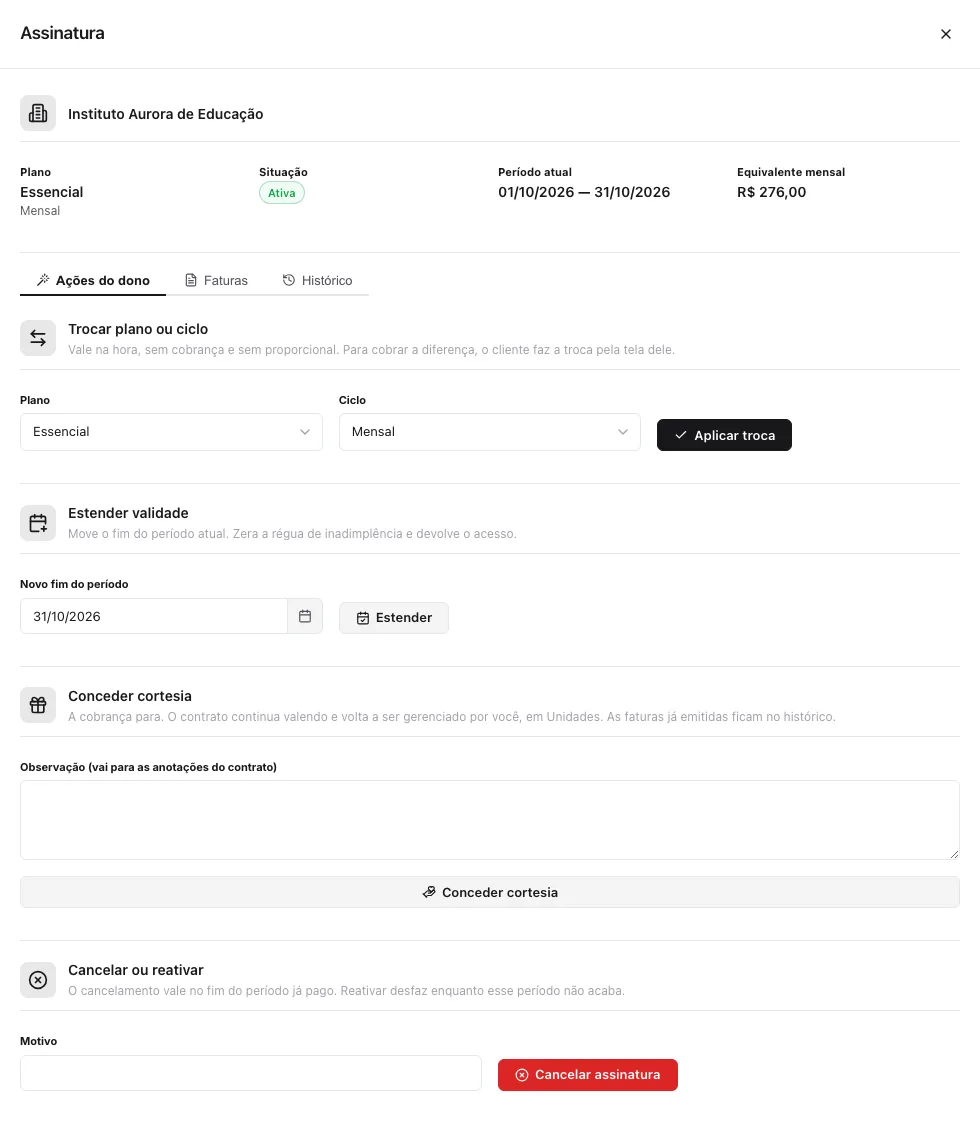Click the circled X icon beside Cancelar ou reativar

(38, 979)
